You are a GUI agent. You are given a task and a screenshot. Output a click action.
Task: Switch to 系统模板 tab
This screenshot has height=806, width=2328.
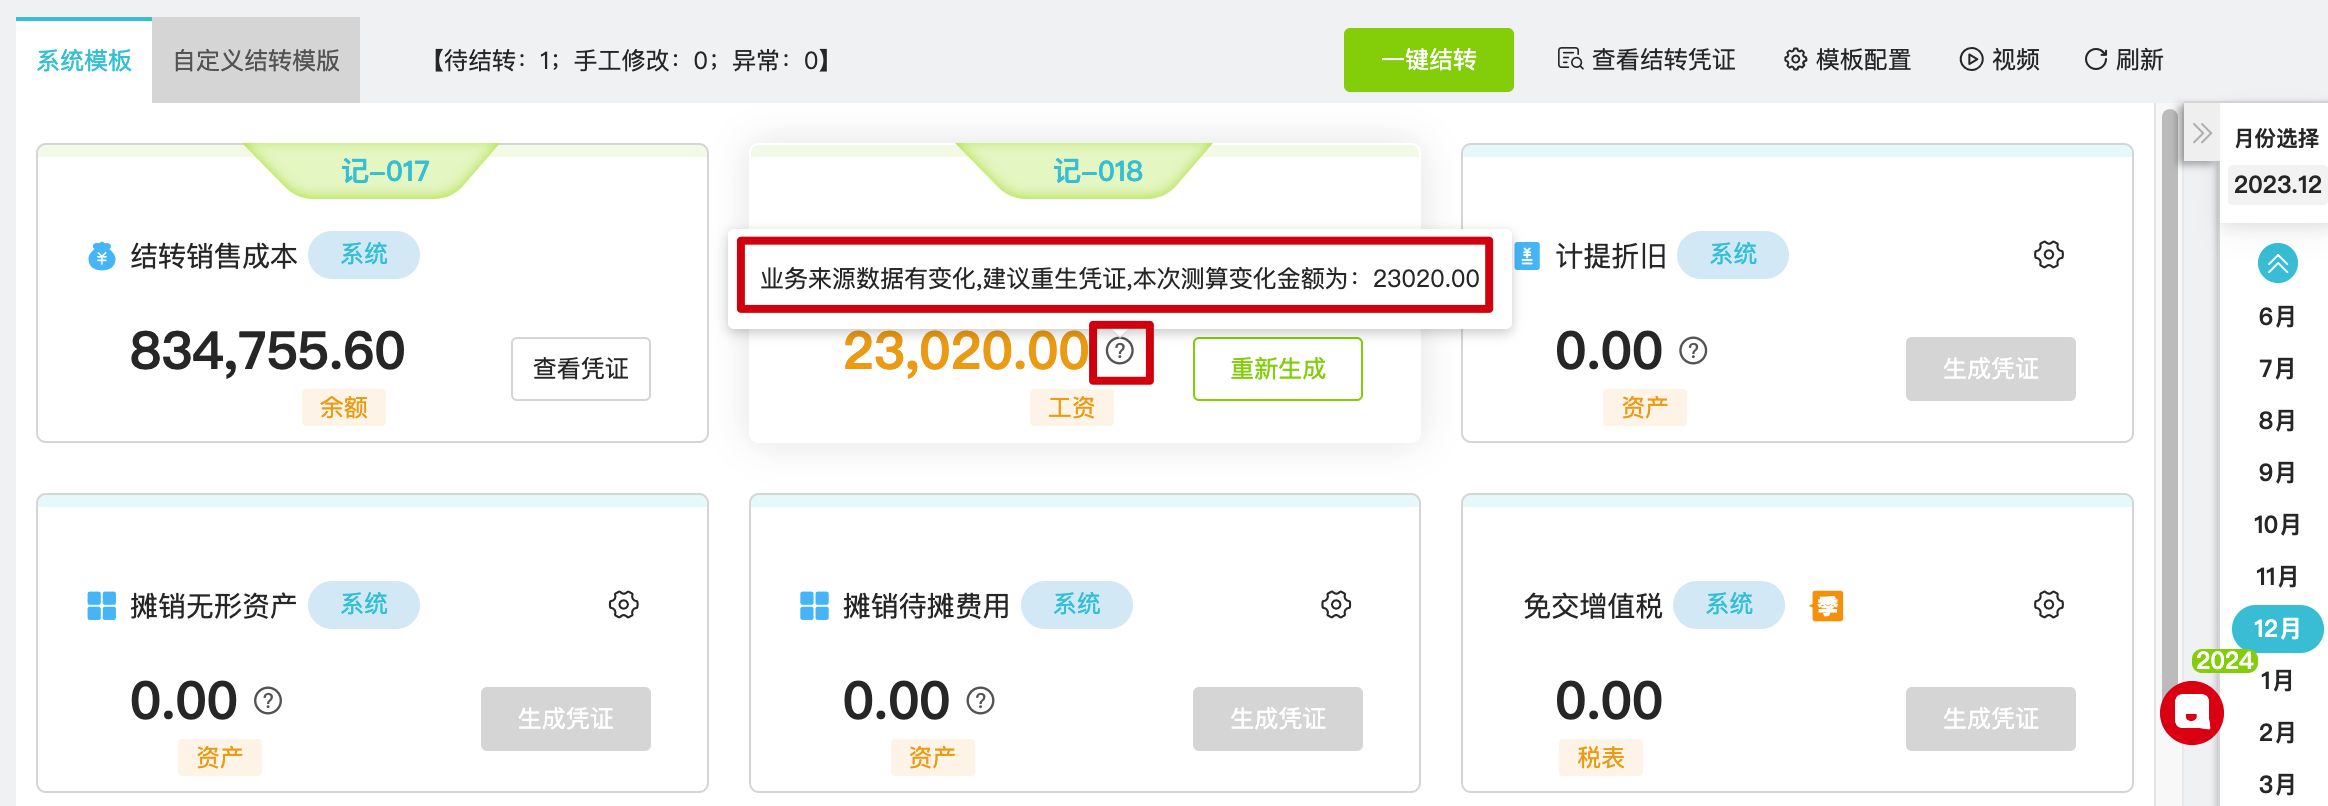pyautogui.click(x=84, y=61)
